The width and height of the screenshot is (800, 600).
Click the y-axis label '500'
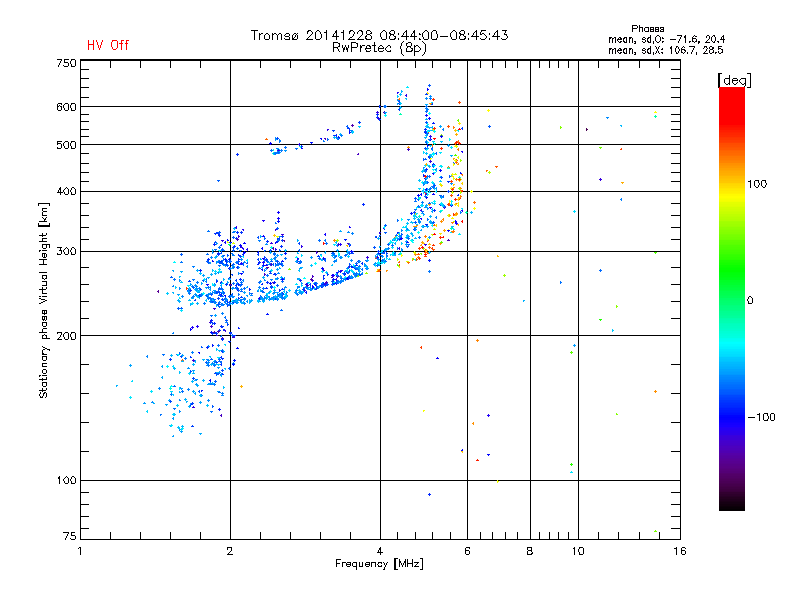coord(66,145)
